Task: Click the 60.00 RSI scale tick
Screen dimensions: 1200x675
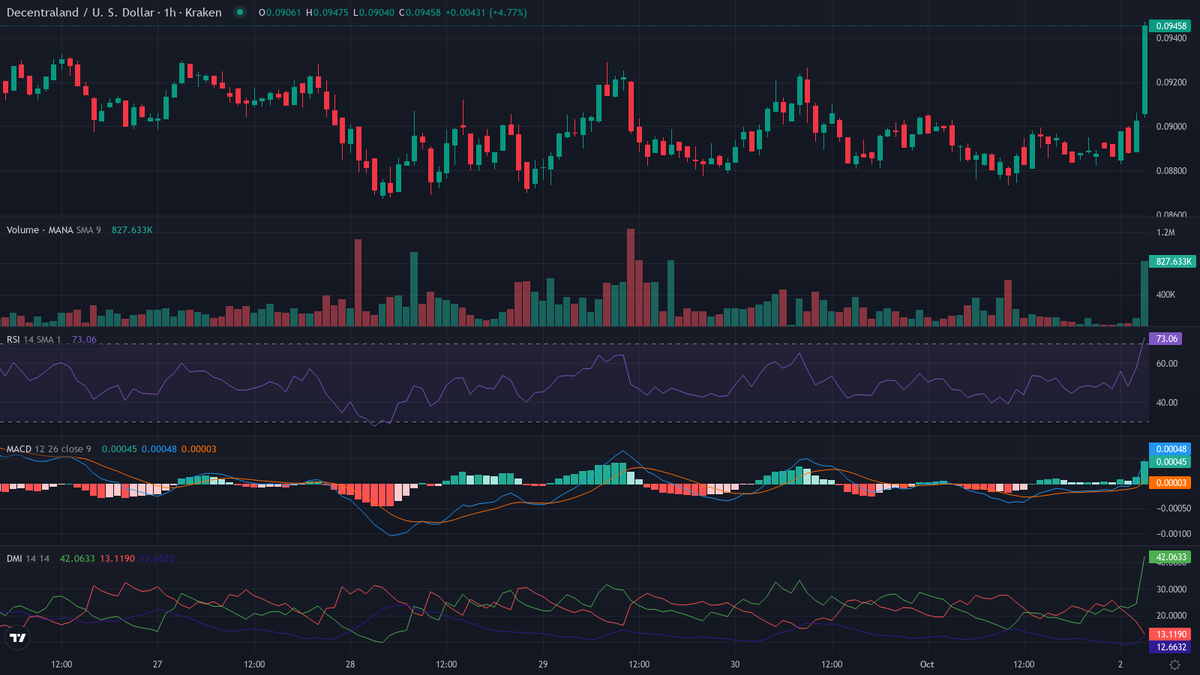Action: (1167, 364)
